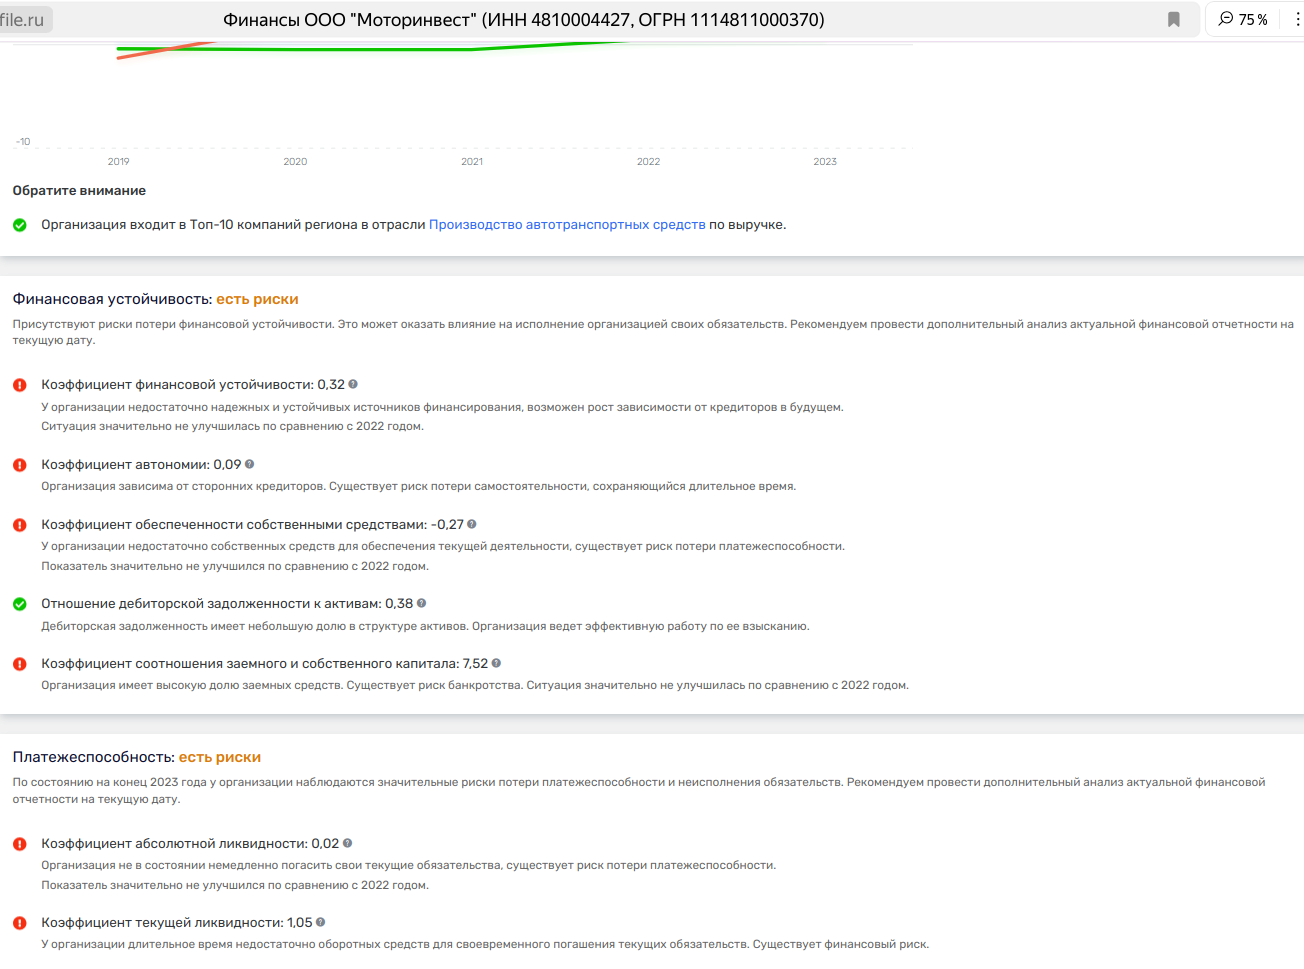Click help icon after own funds coefficient -0,27
1304x969 pixels.
[472, 524]
